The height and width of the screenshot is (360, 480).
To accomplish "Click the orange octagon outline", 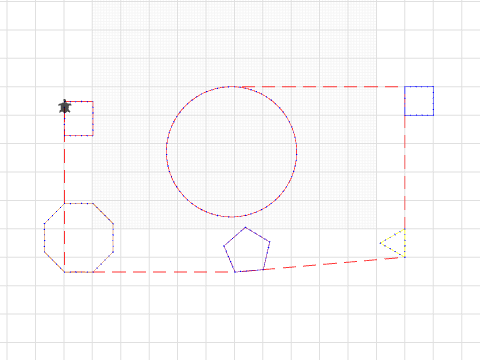I will click(79, 238).
